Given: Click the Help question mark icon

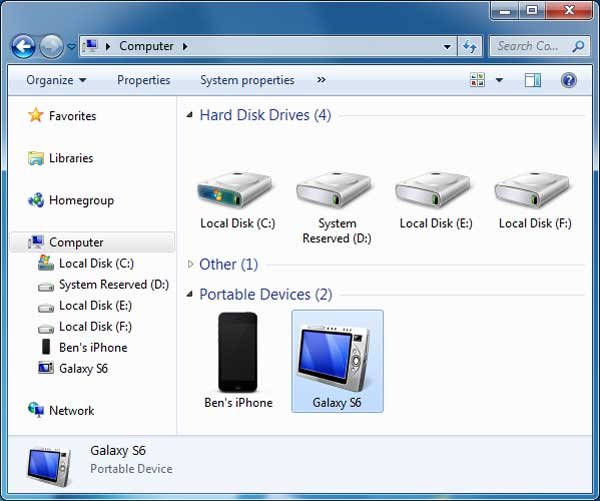Looking at the screenshot, I should click(x=568, y=80).
